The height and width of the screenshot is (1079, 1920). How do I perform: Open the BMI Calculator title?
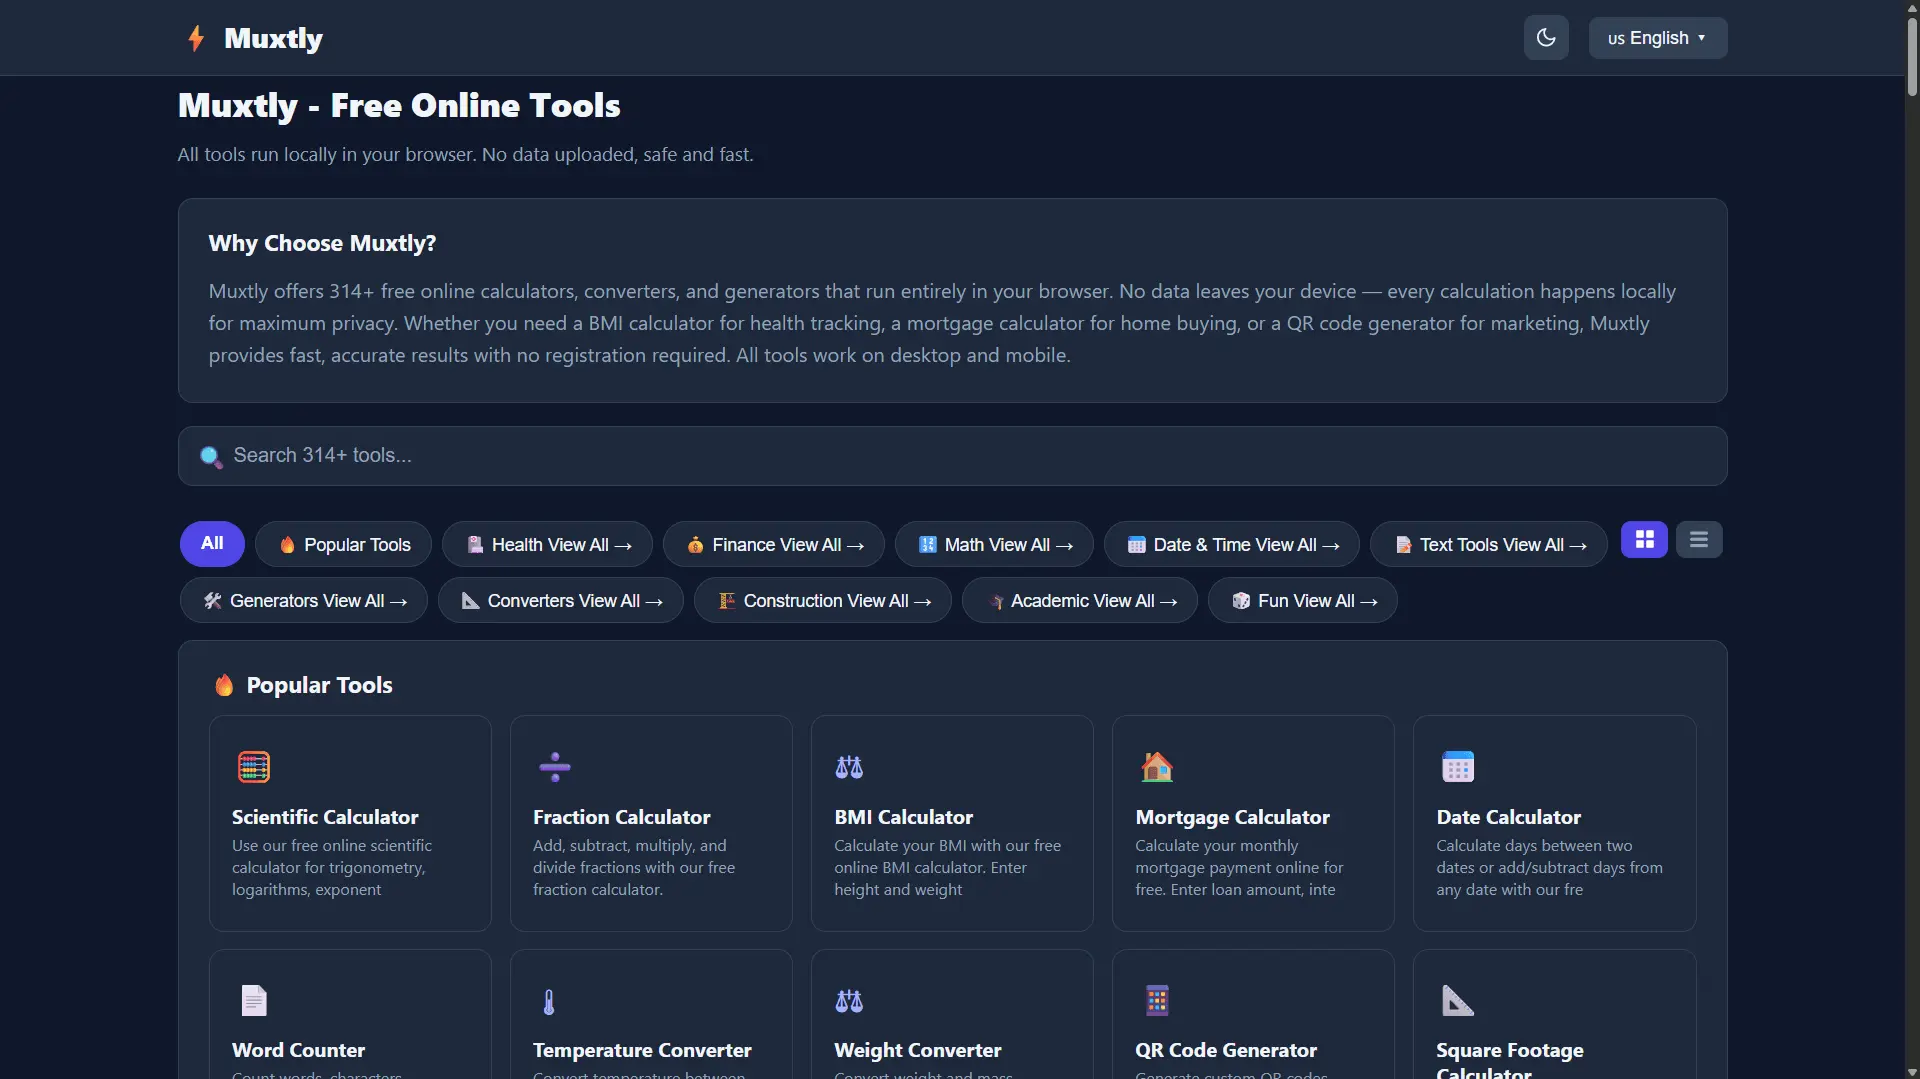click(x=903, y=817)
